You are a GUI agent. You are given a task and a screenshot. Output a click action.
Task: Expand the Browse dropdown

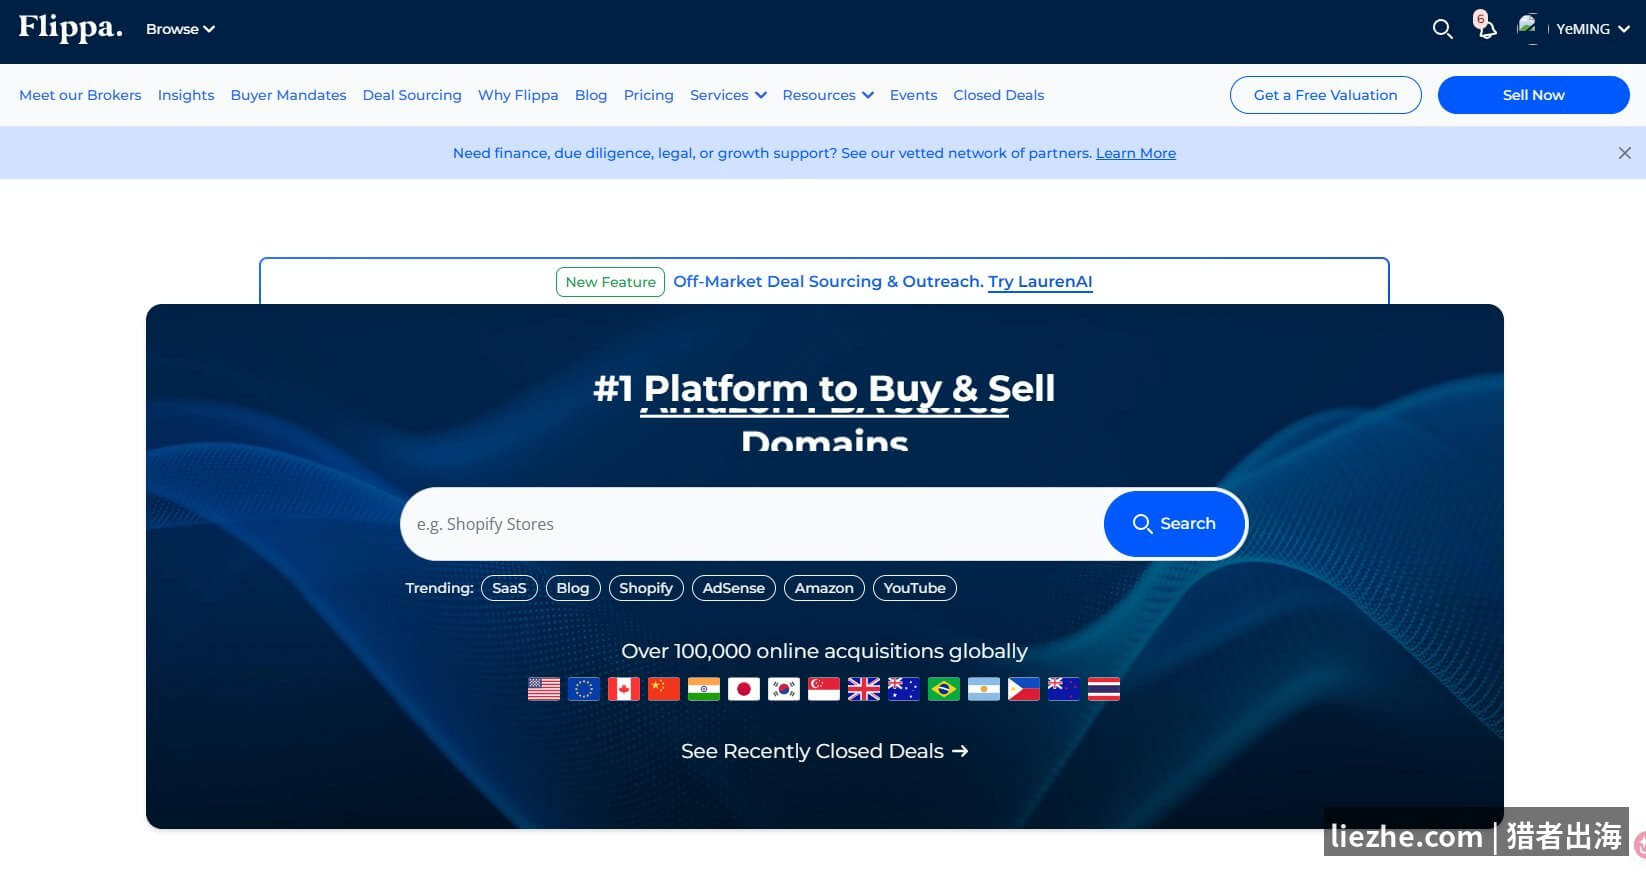click(x=180, y=29)
